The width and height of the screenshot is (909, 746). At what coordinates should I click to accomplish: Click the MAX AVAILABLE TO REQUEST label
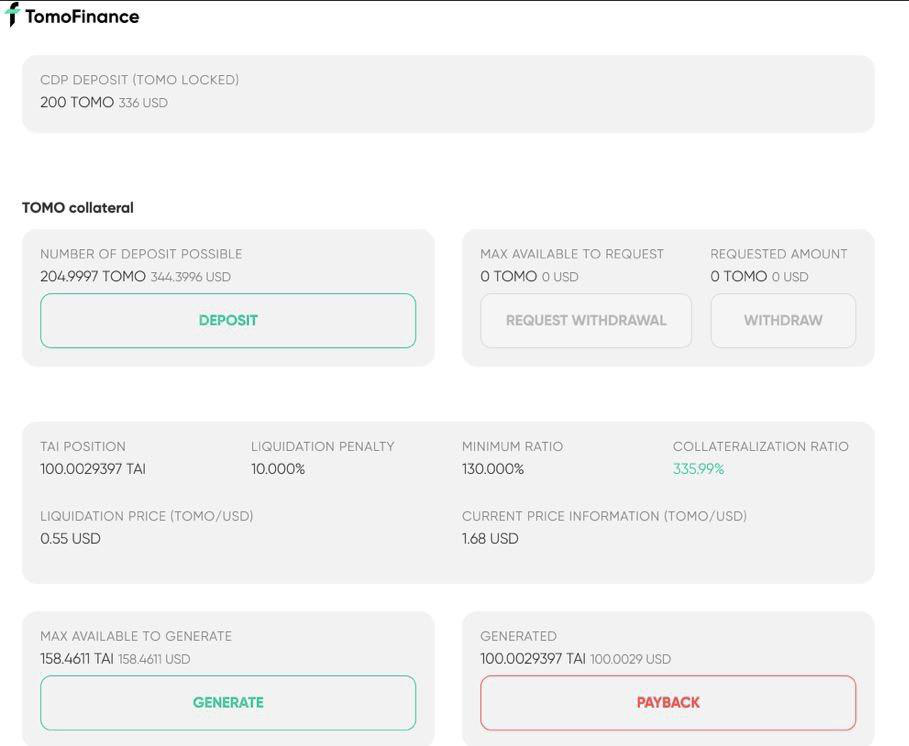[572, 254]
